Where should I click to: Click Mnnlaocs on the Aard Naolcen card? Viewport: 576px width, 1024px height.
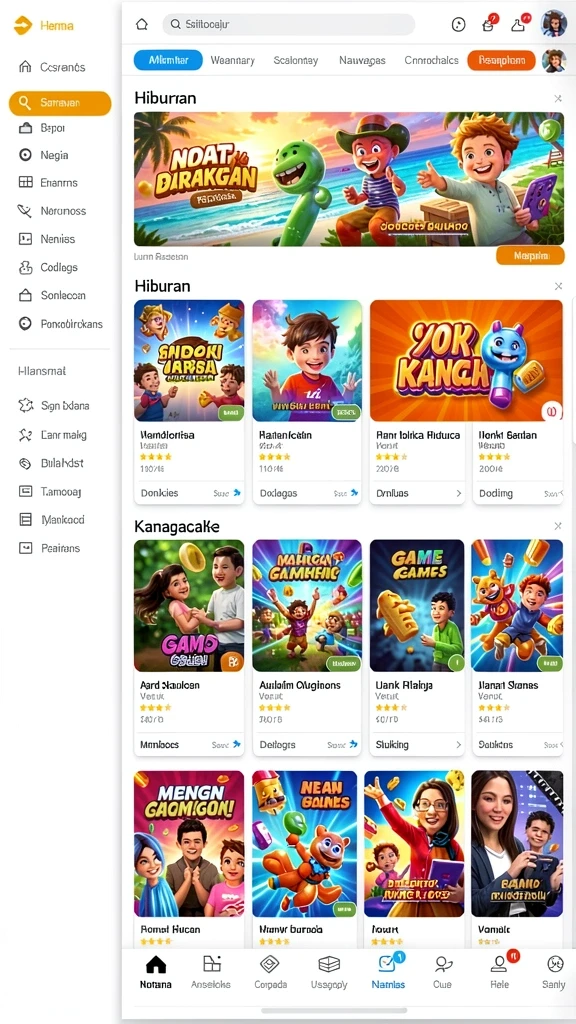pyautogui.click(x=159, y=744)
